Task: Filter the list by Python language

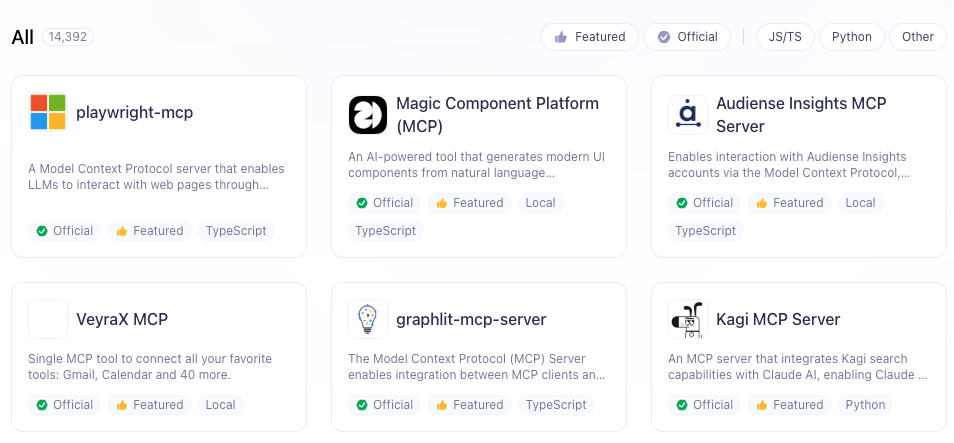Action: click(x=852, y=37)
